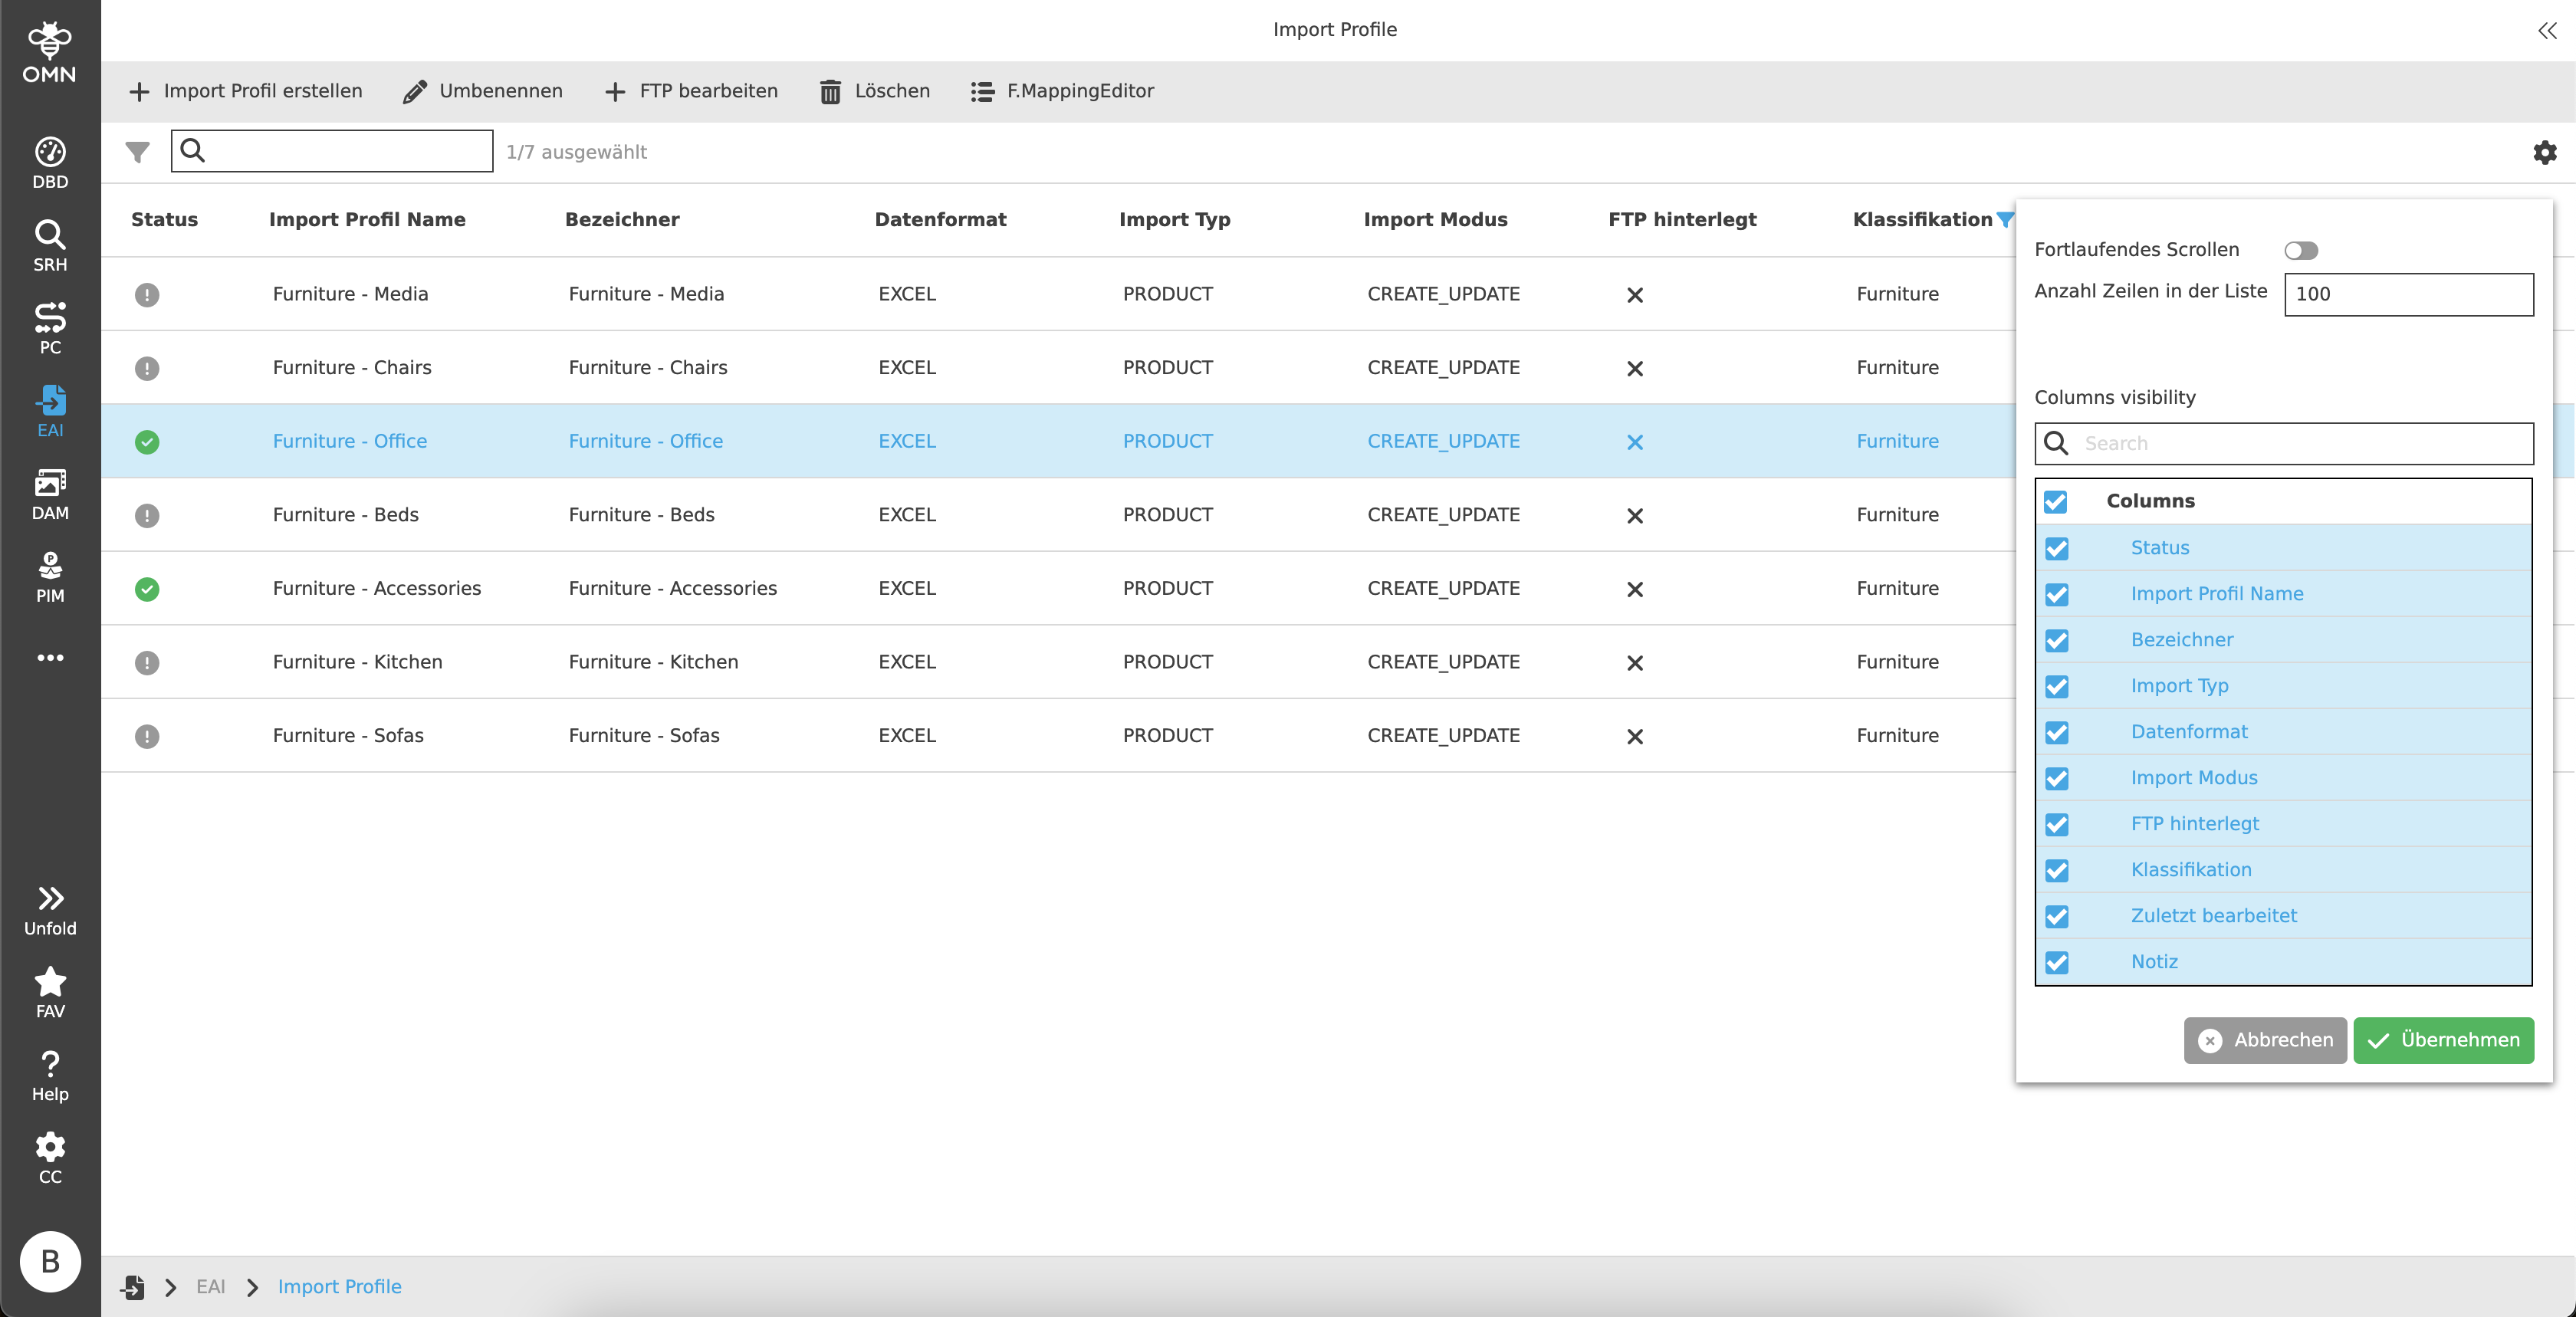Click the Übernehmen button
Viewport: 2576px width, 1317px height.
[2442, 1040]
